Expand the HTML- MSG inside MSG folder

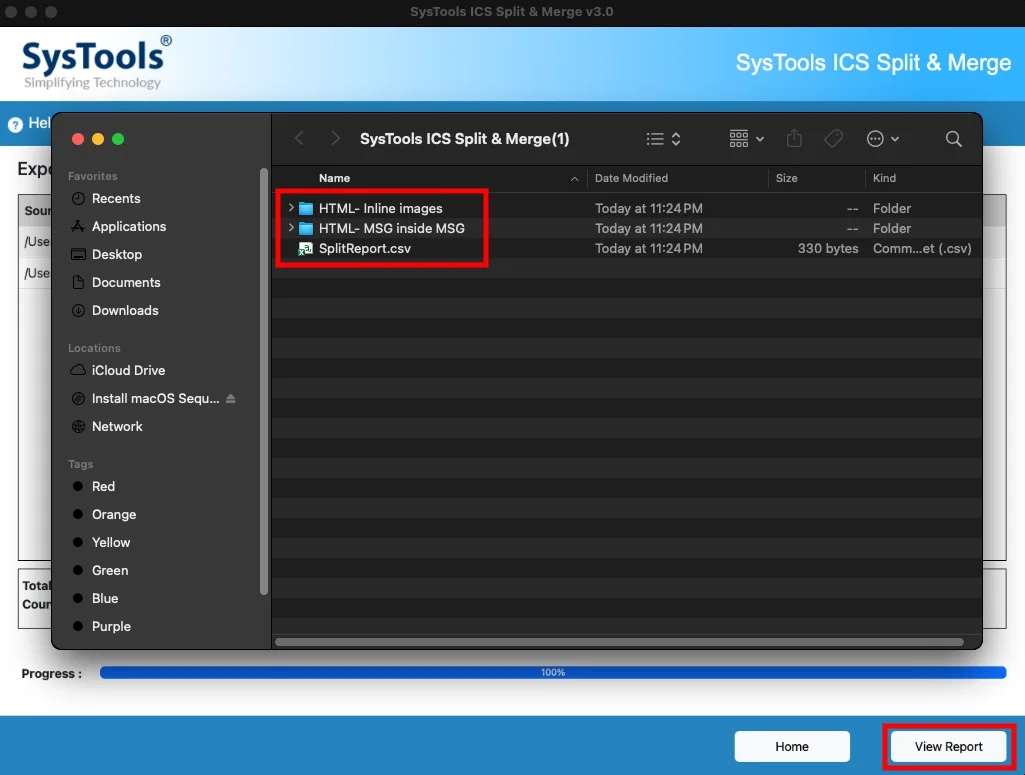[291, 228]
